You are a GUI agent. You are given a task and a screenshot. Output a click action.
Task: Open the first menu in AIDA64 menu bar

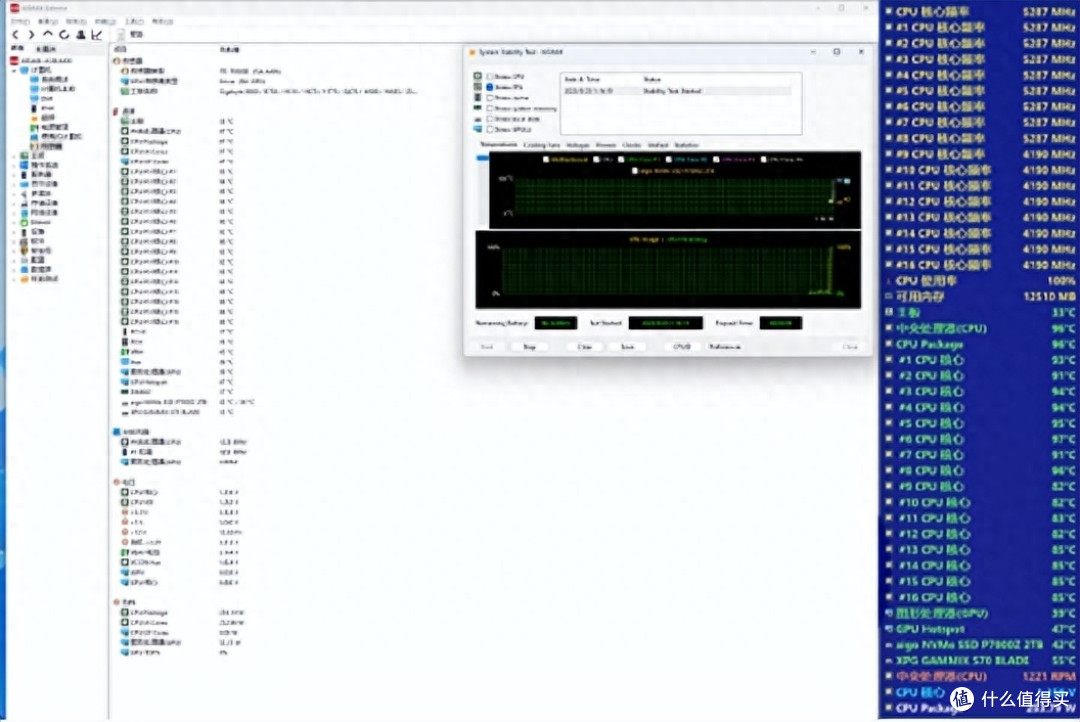pyautogui.click(x=20, y=21)
